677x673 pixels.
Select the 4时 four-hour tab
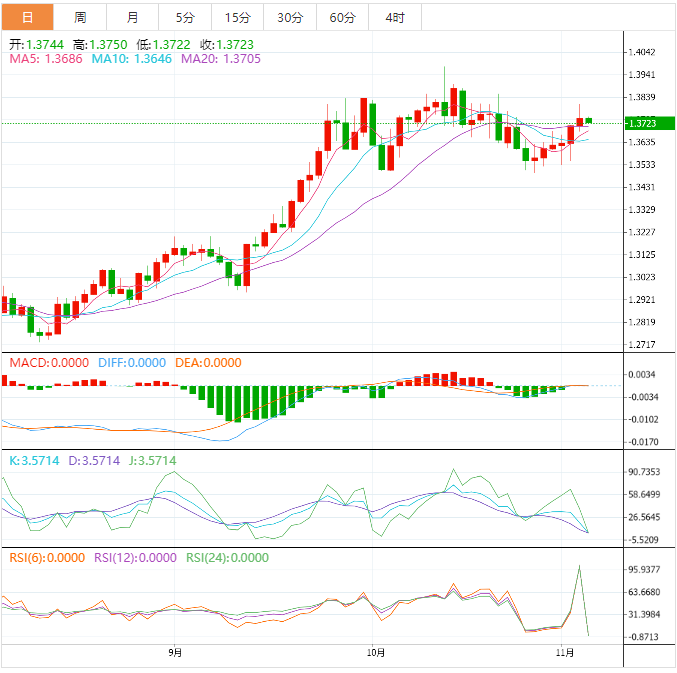(x=394, y=17)
